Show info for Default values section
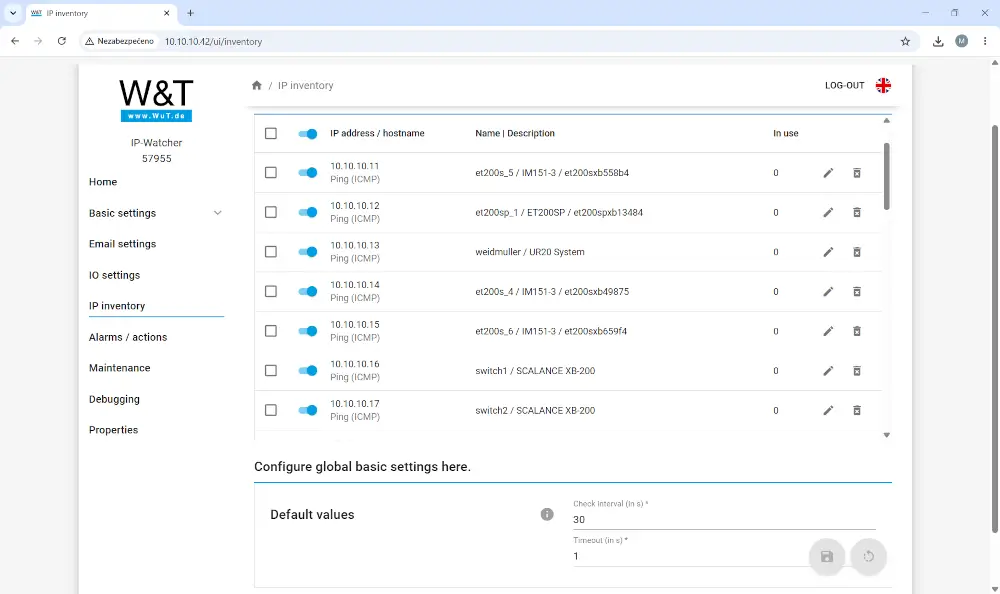Screen dimensions: 1000x594 [547, 514]
